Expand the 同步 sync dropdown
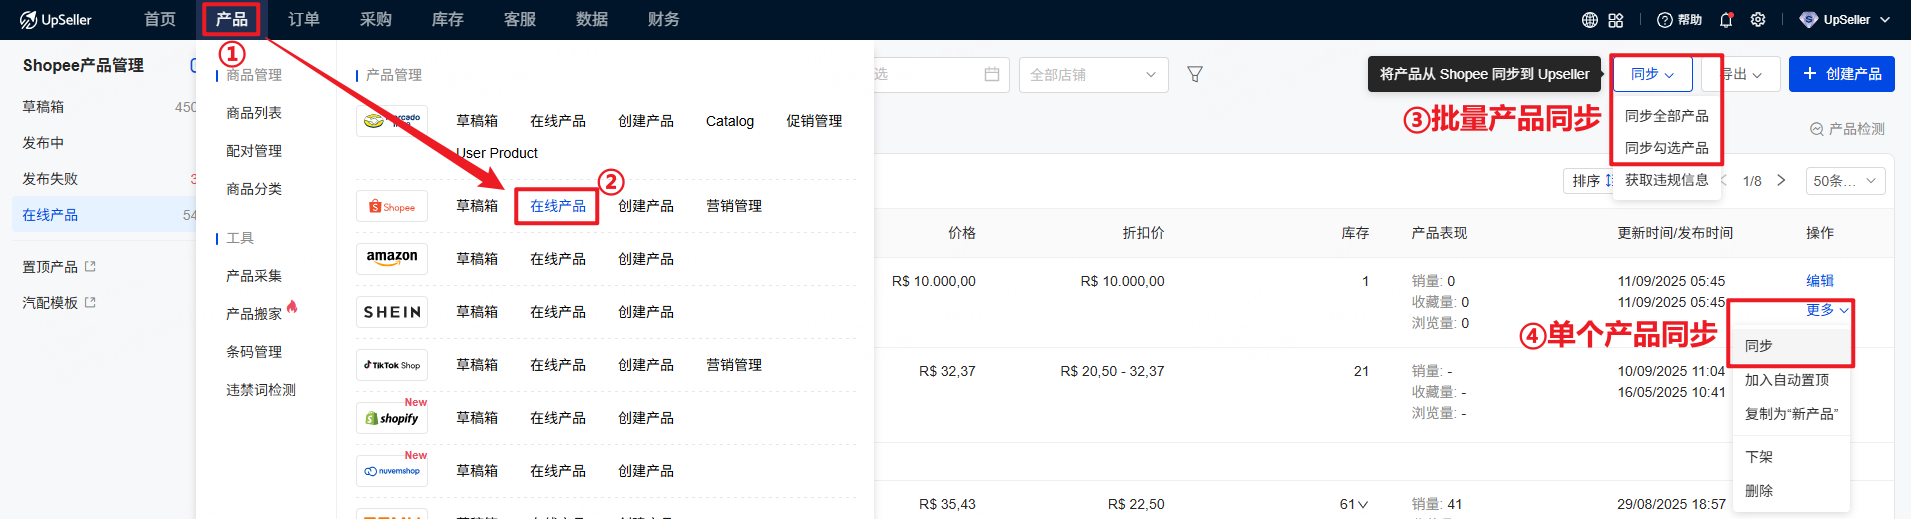 tap(1652, 74)
